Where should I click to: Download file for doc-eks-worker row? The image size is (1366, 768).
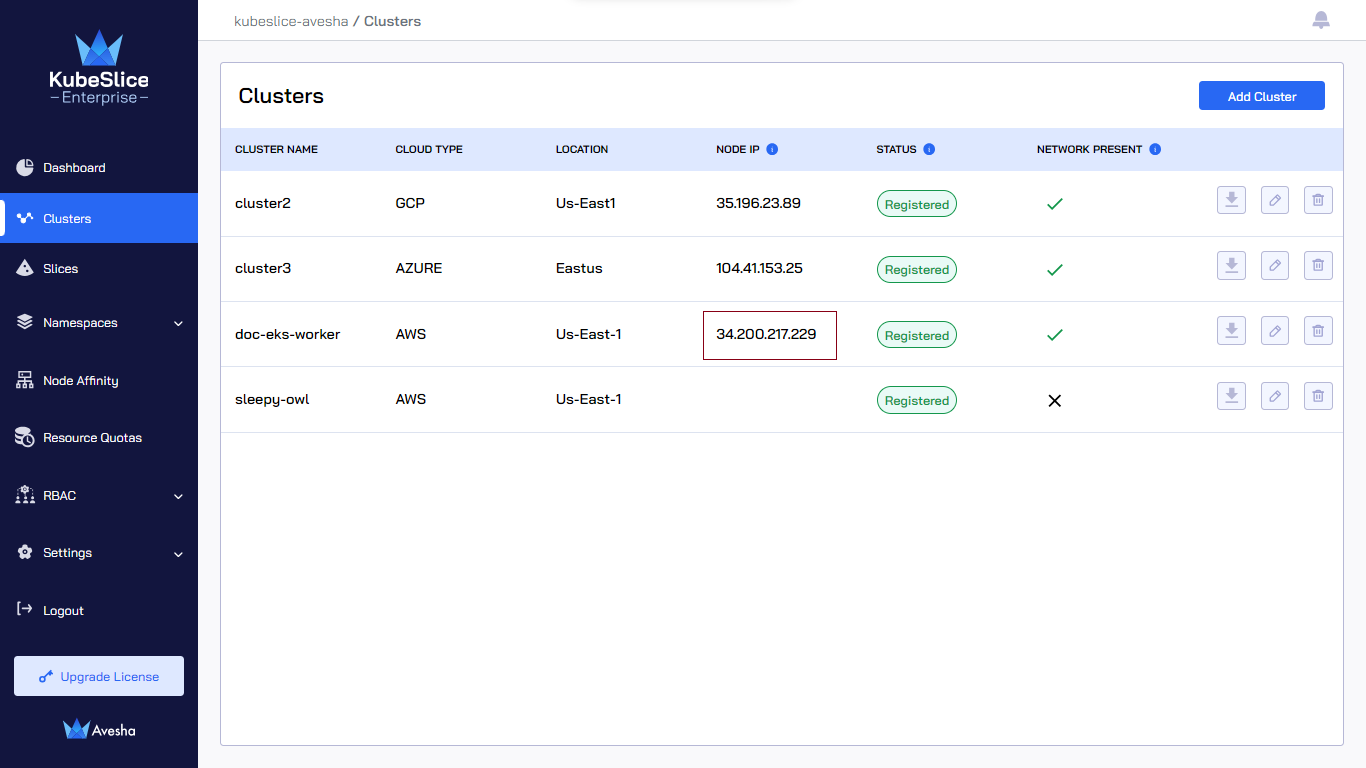tap(1232, 331)
